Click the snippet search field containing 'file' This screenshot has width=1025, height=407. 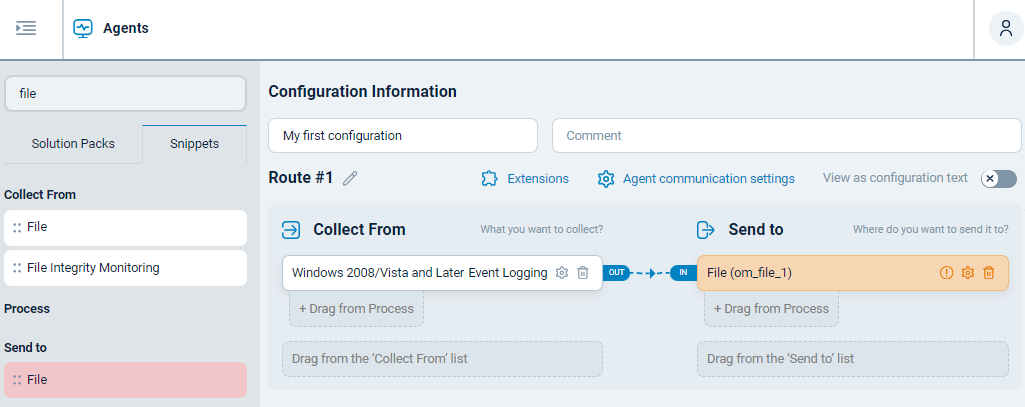pyautogui.click(x=125, y=93)
